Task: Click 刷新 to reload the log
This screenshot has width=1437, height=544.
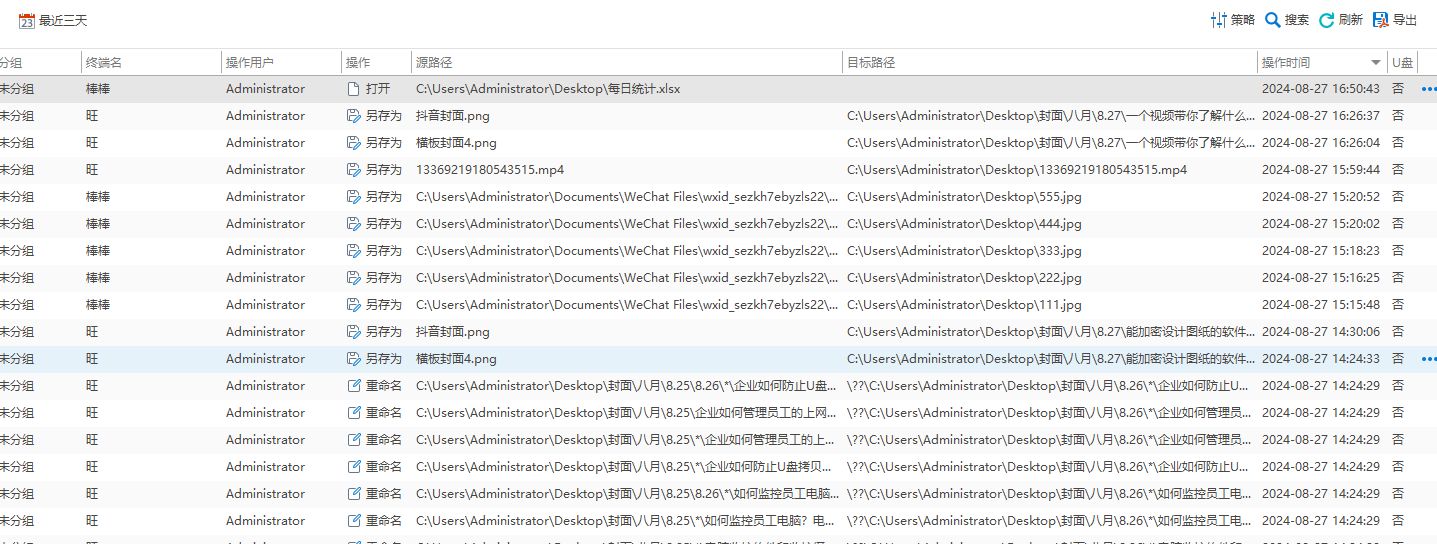Action: [x=1340, y=20]
